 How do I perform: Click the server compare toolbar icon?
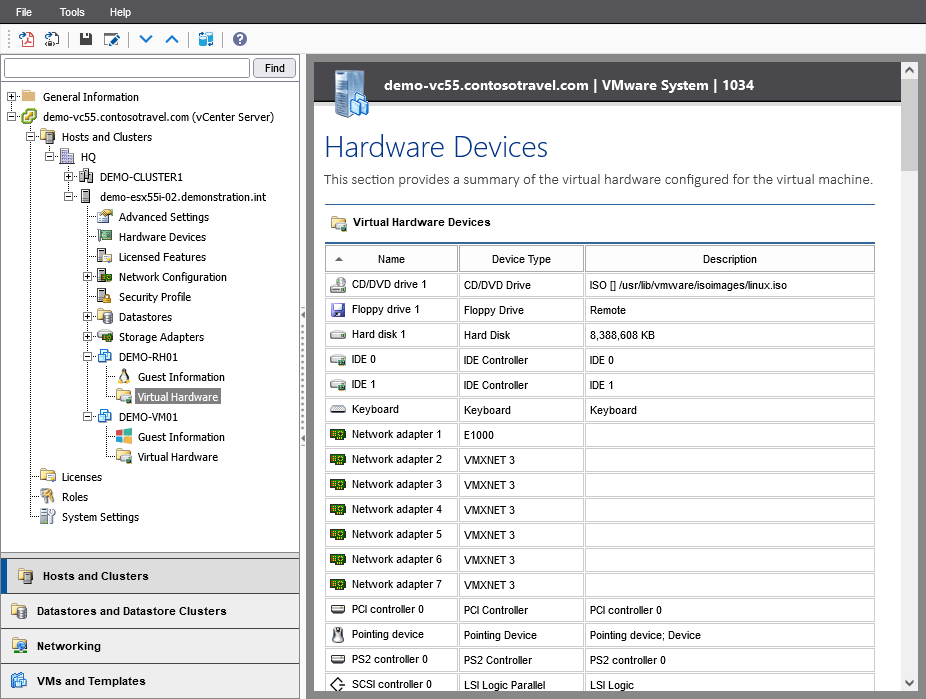206,40
